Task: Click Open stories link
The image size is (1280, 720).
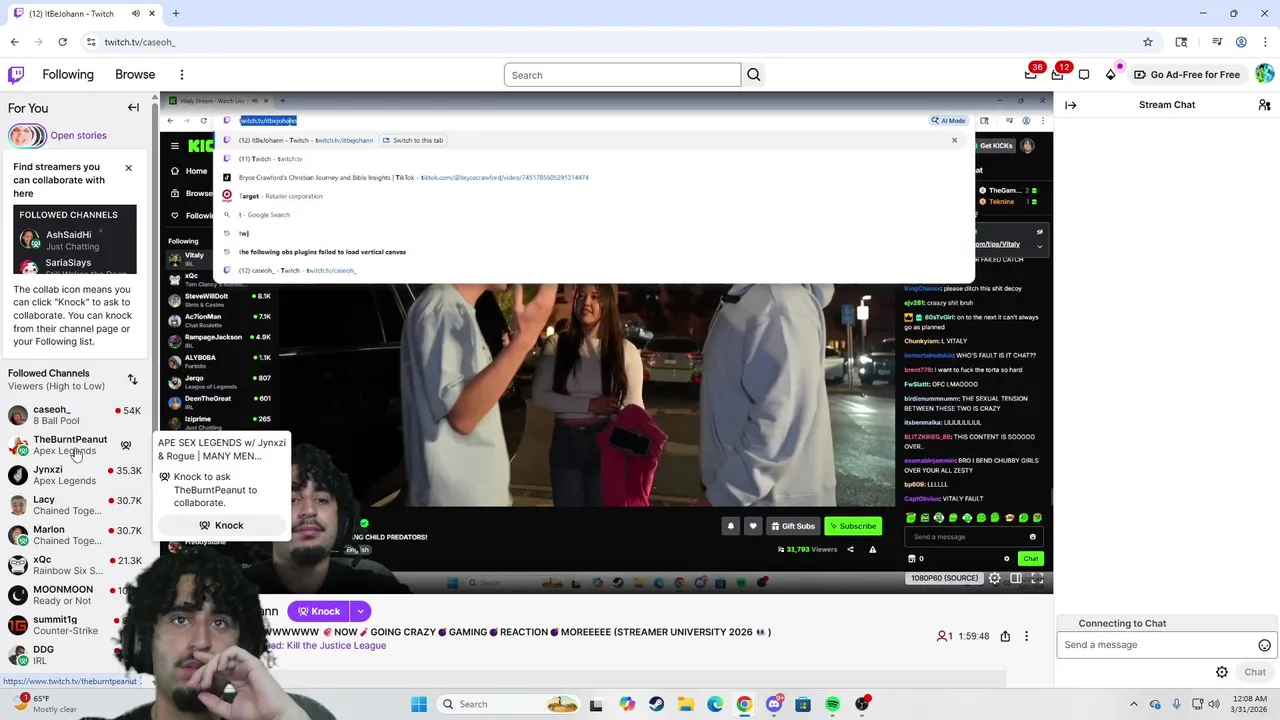Action: pos(78,136)
